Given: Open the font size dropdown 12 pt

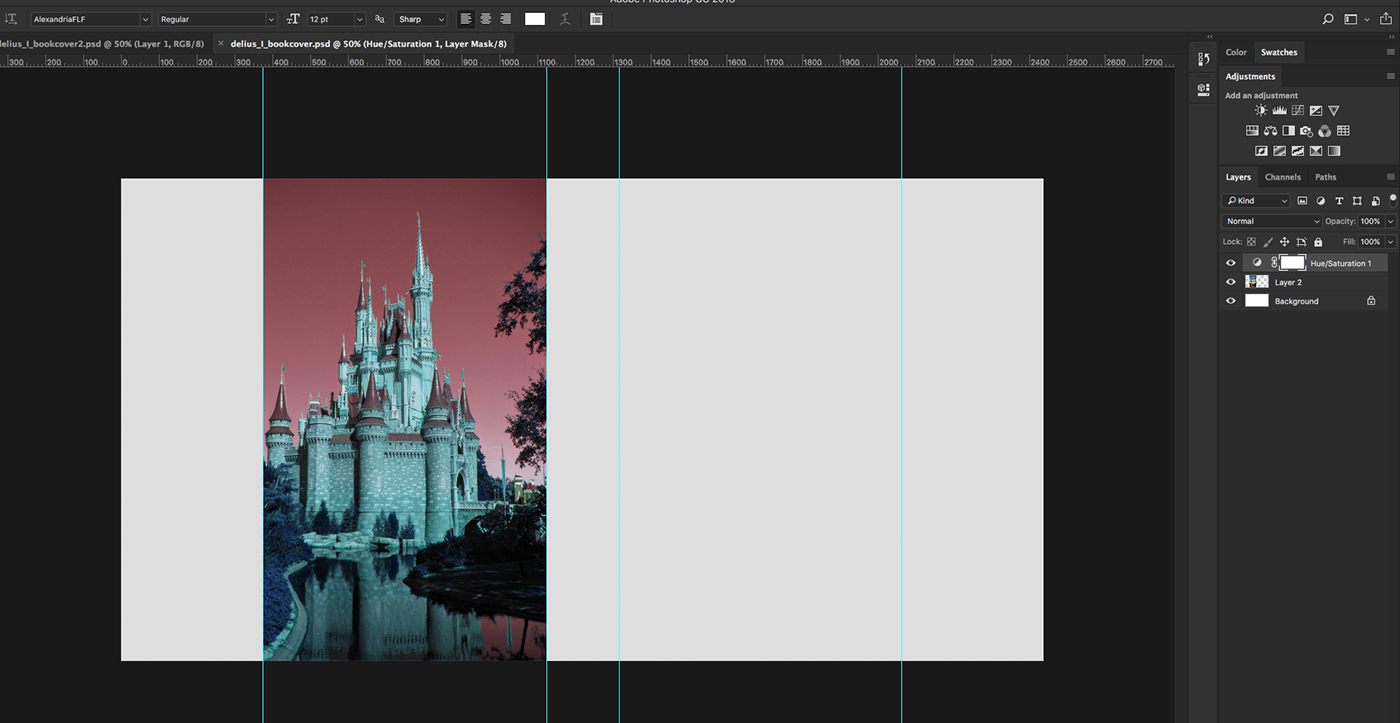Looking at the screenshot, I should pos(336,19).
